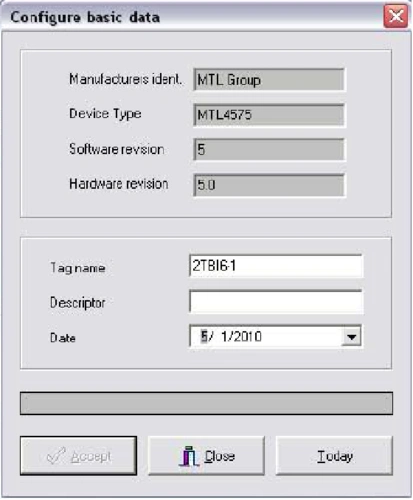Select the year 2010 in Date field

(x=250, y=336)
